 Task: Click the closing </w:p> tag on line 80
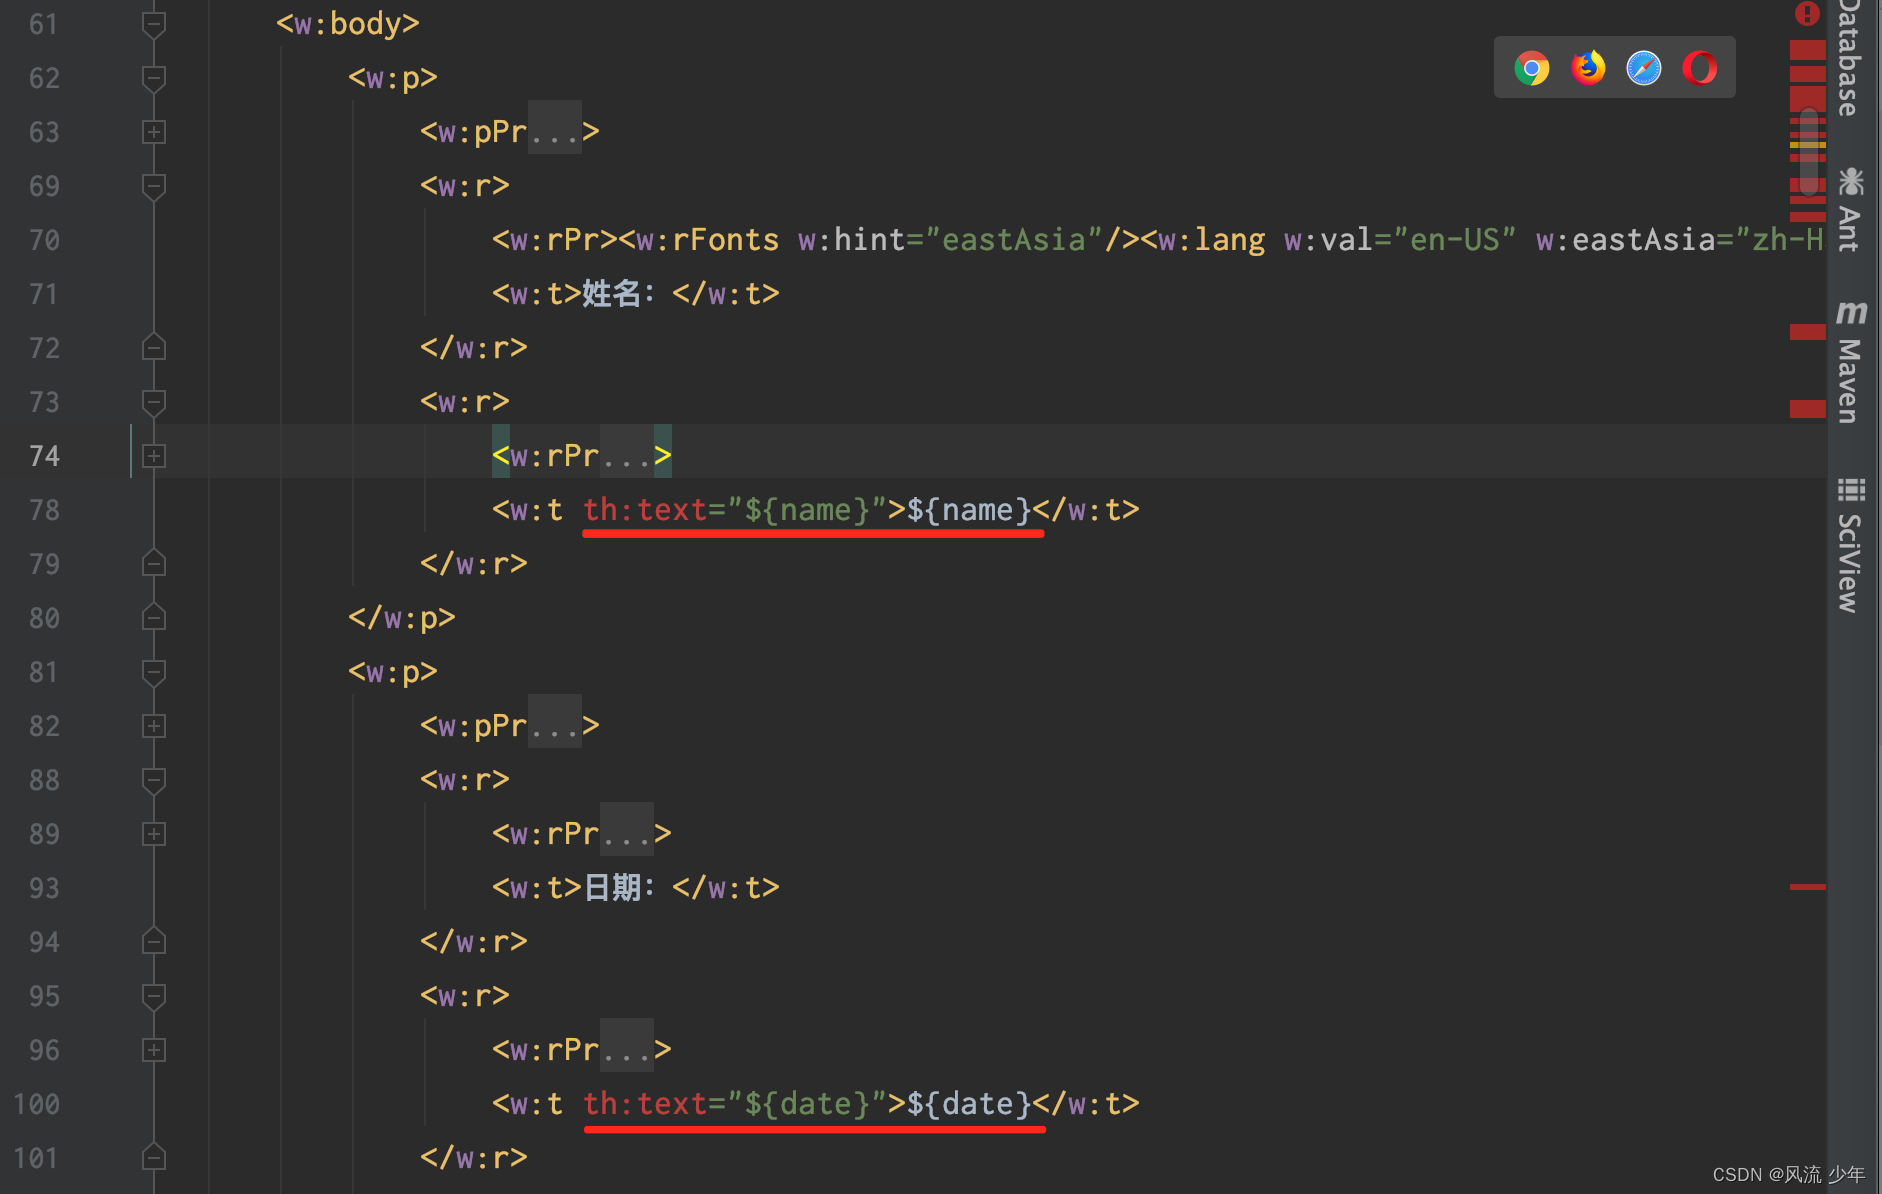coord(402,618)
